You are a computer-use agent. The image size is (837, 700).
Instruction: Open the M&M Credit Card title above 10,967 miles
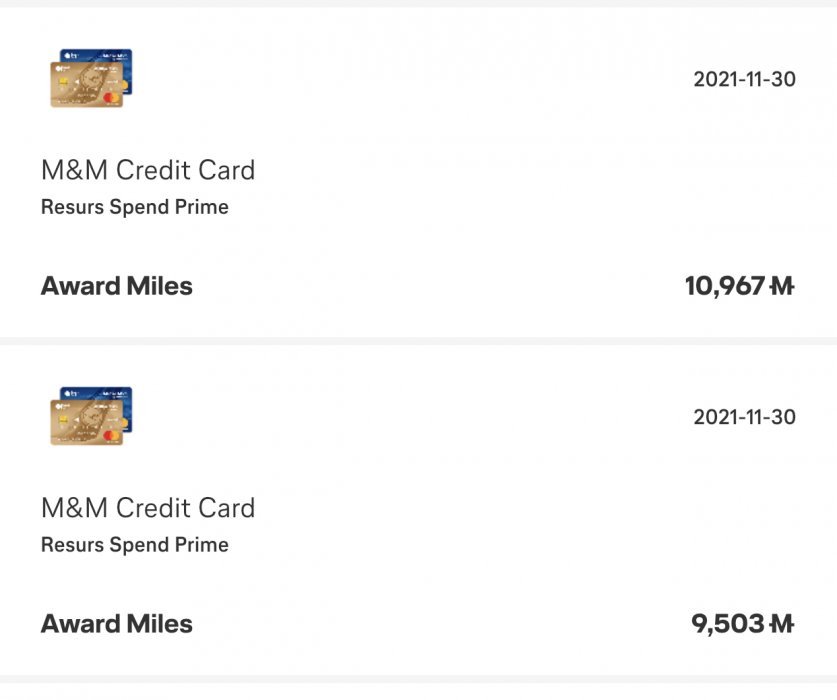pos(148,170)
